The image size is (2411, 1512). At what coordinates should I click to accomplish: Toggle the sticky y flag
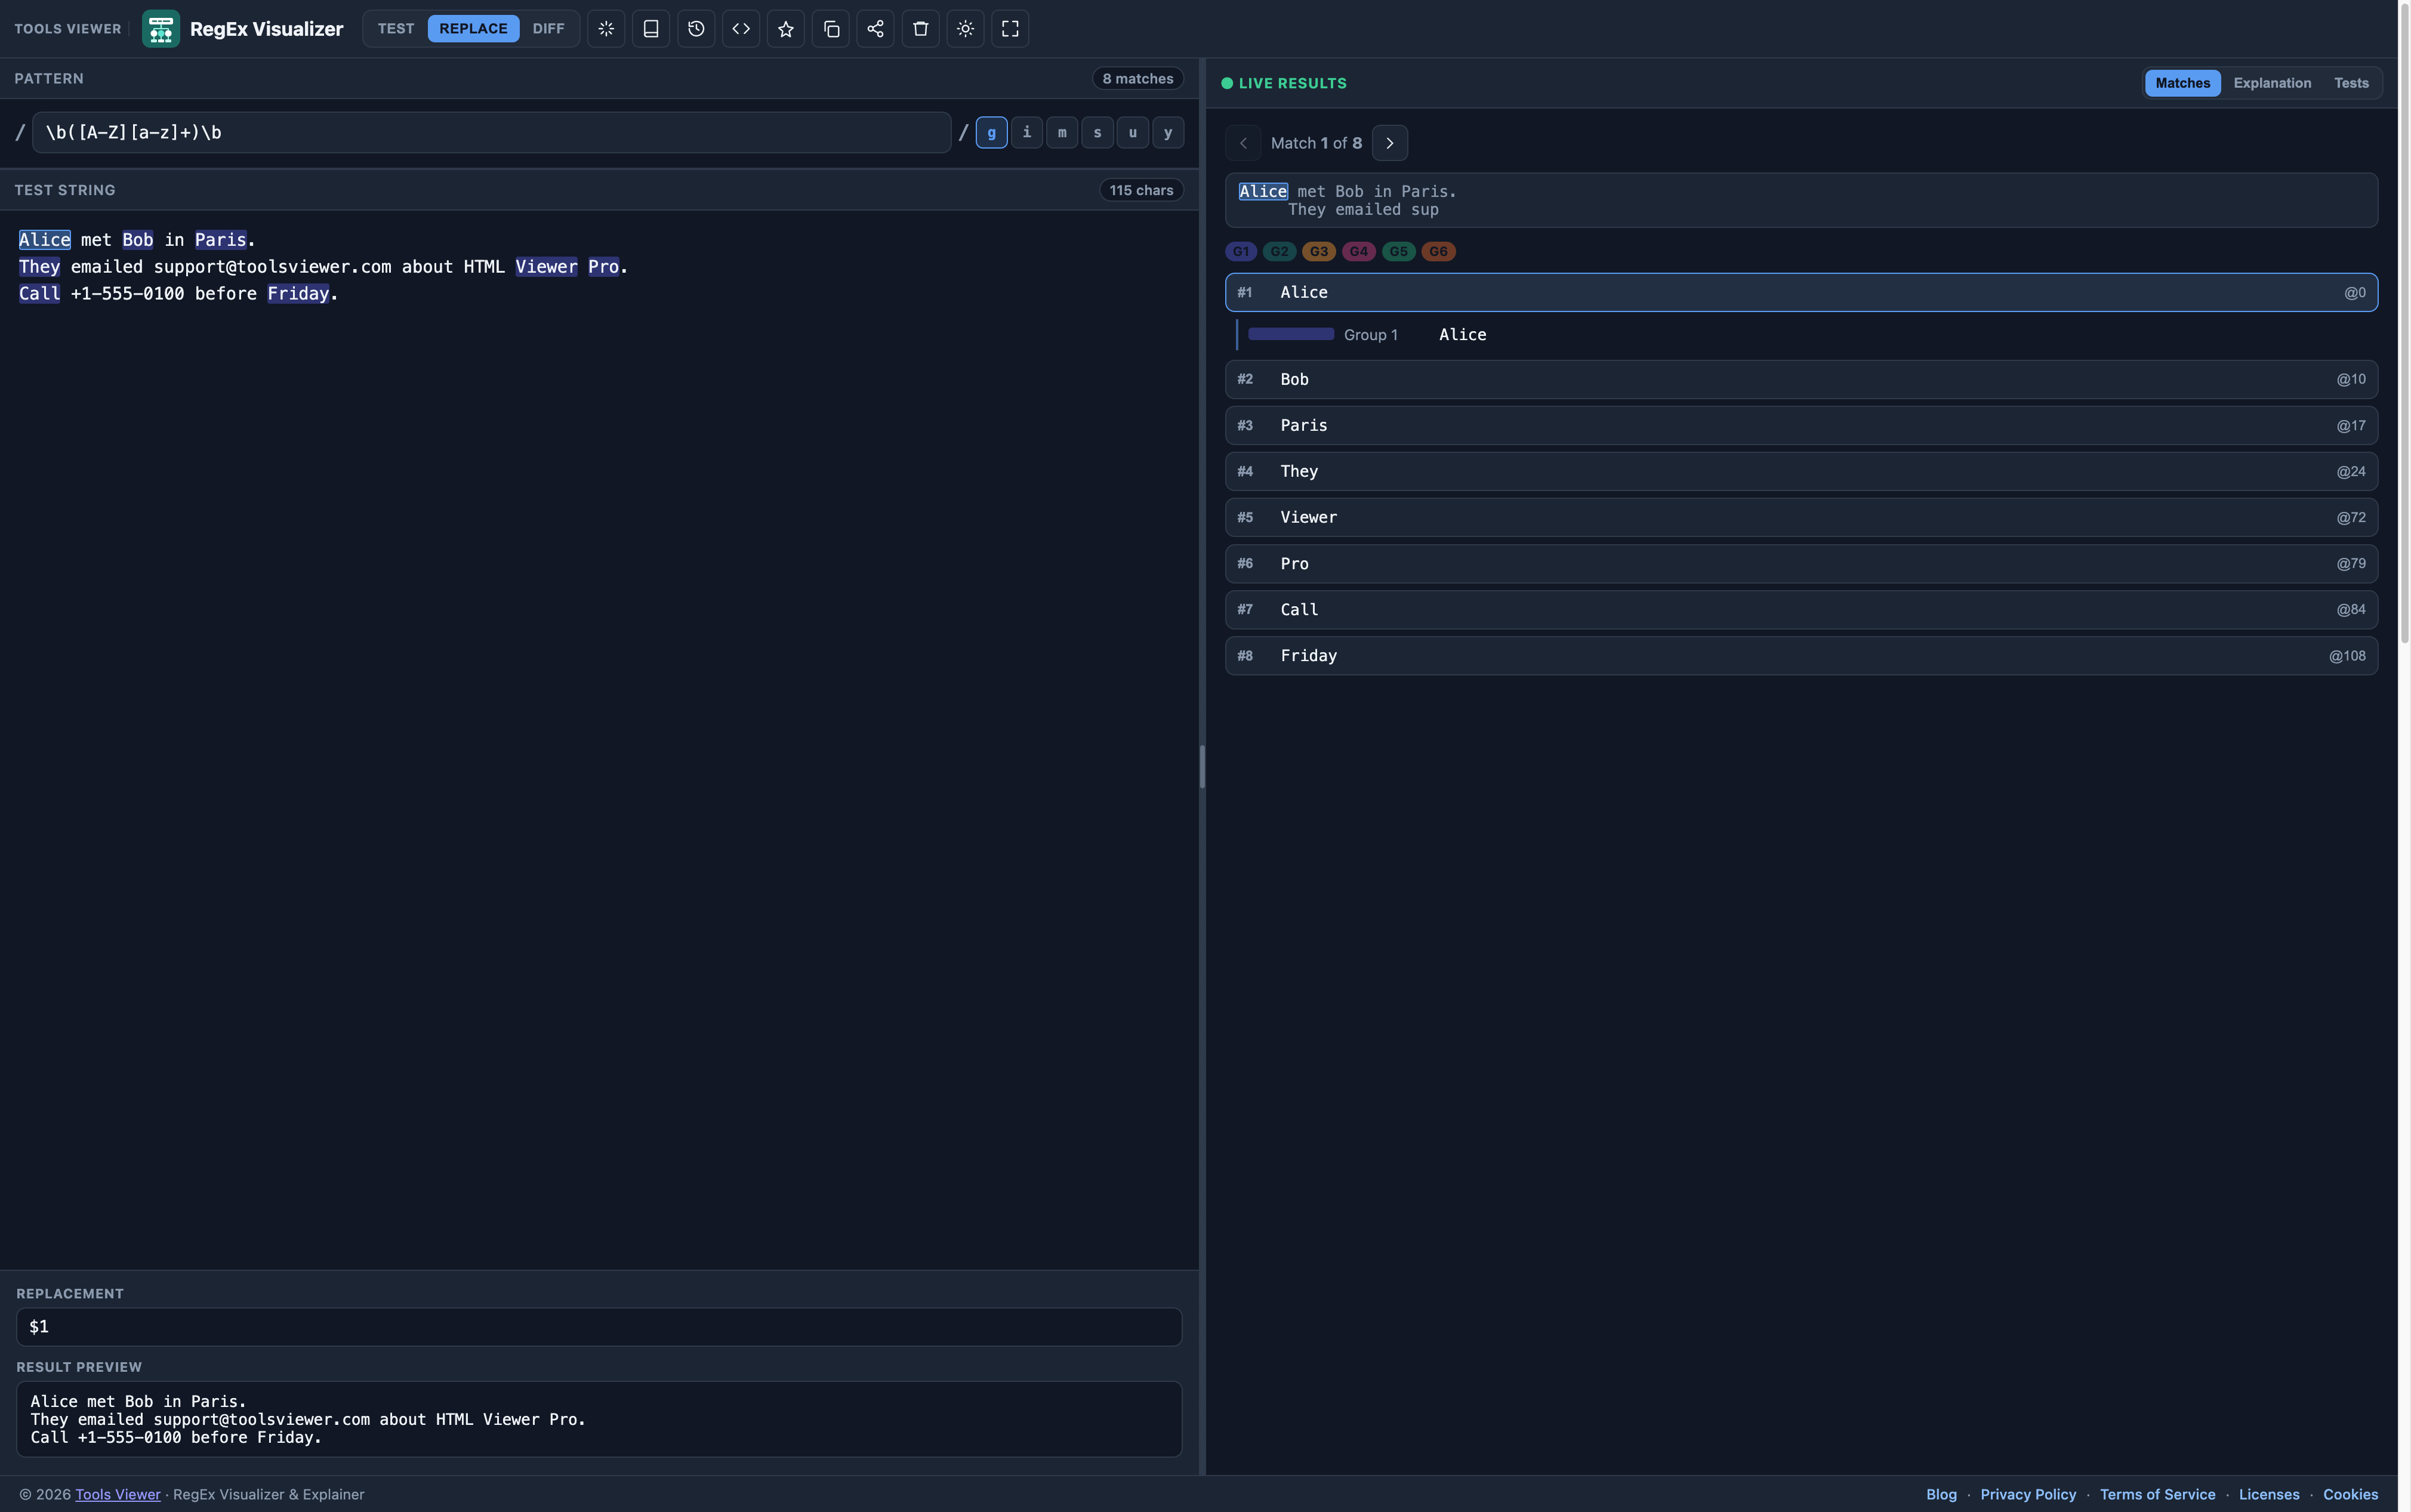point(1168,133)
